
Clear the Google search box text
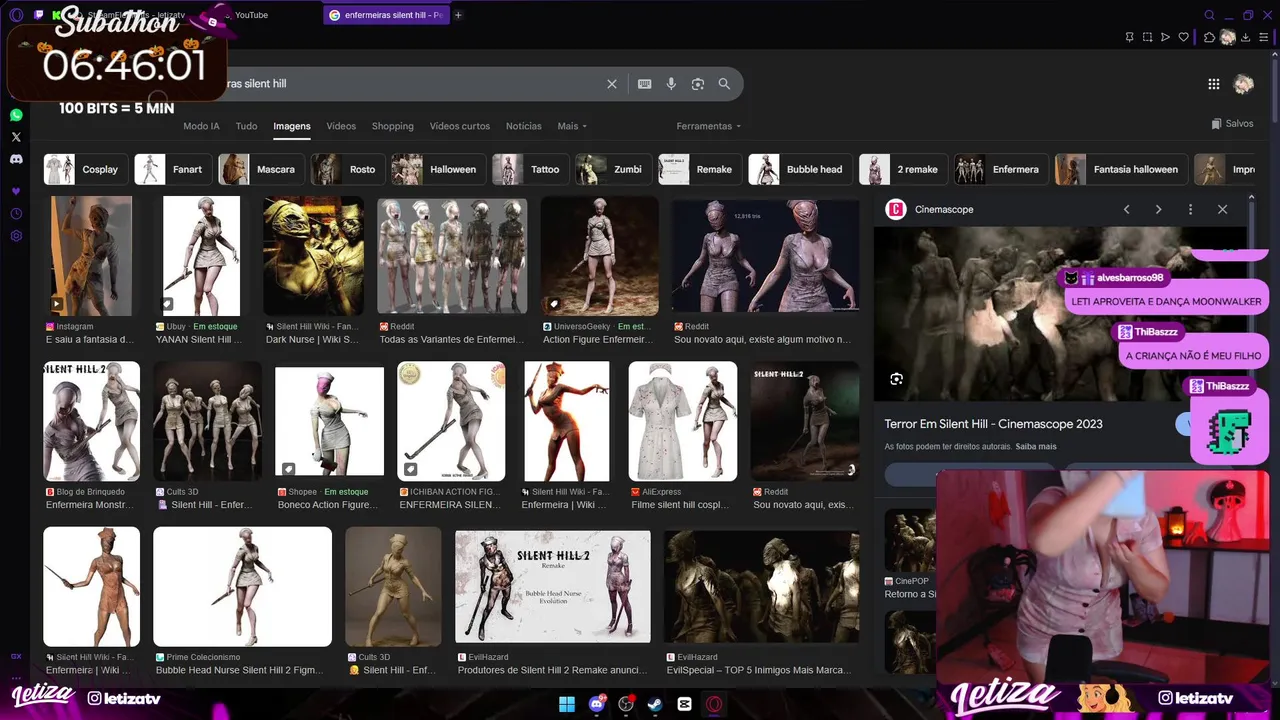coord(612,84)
